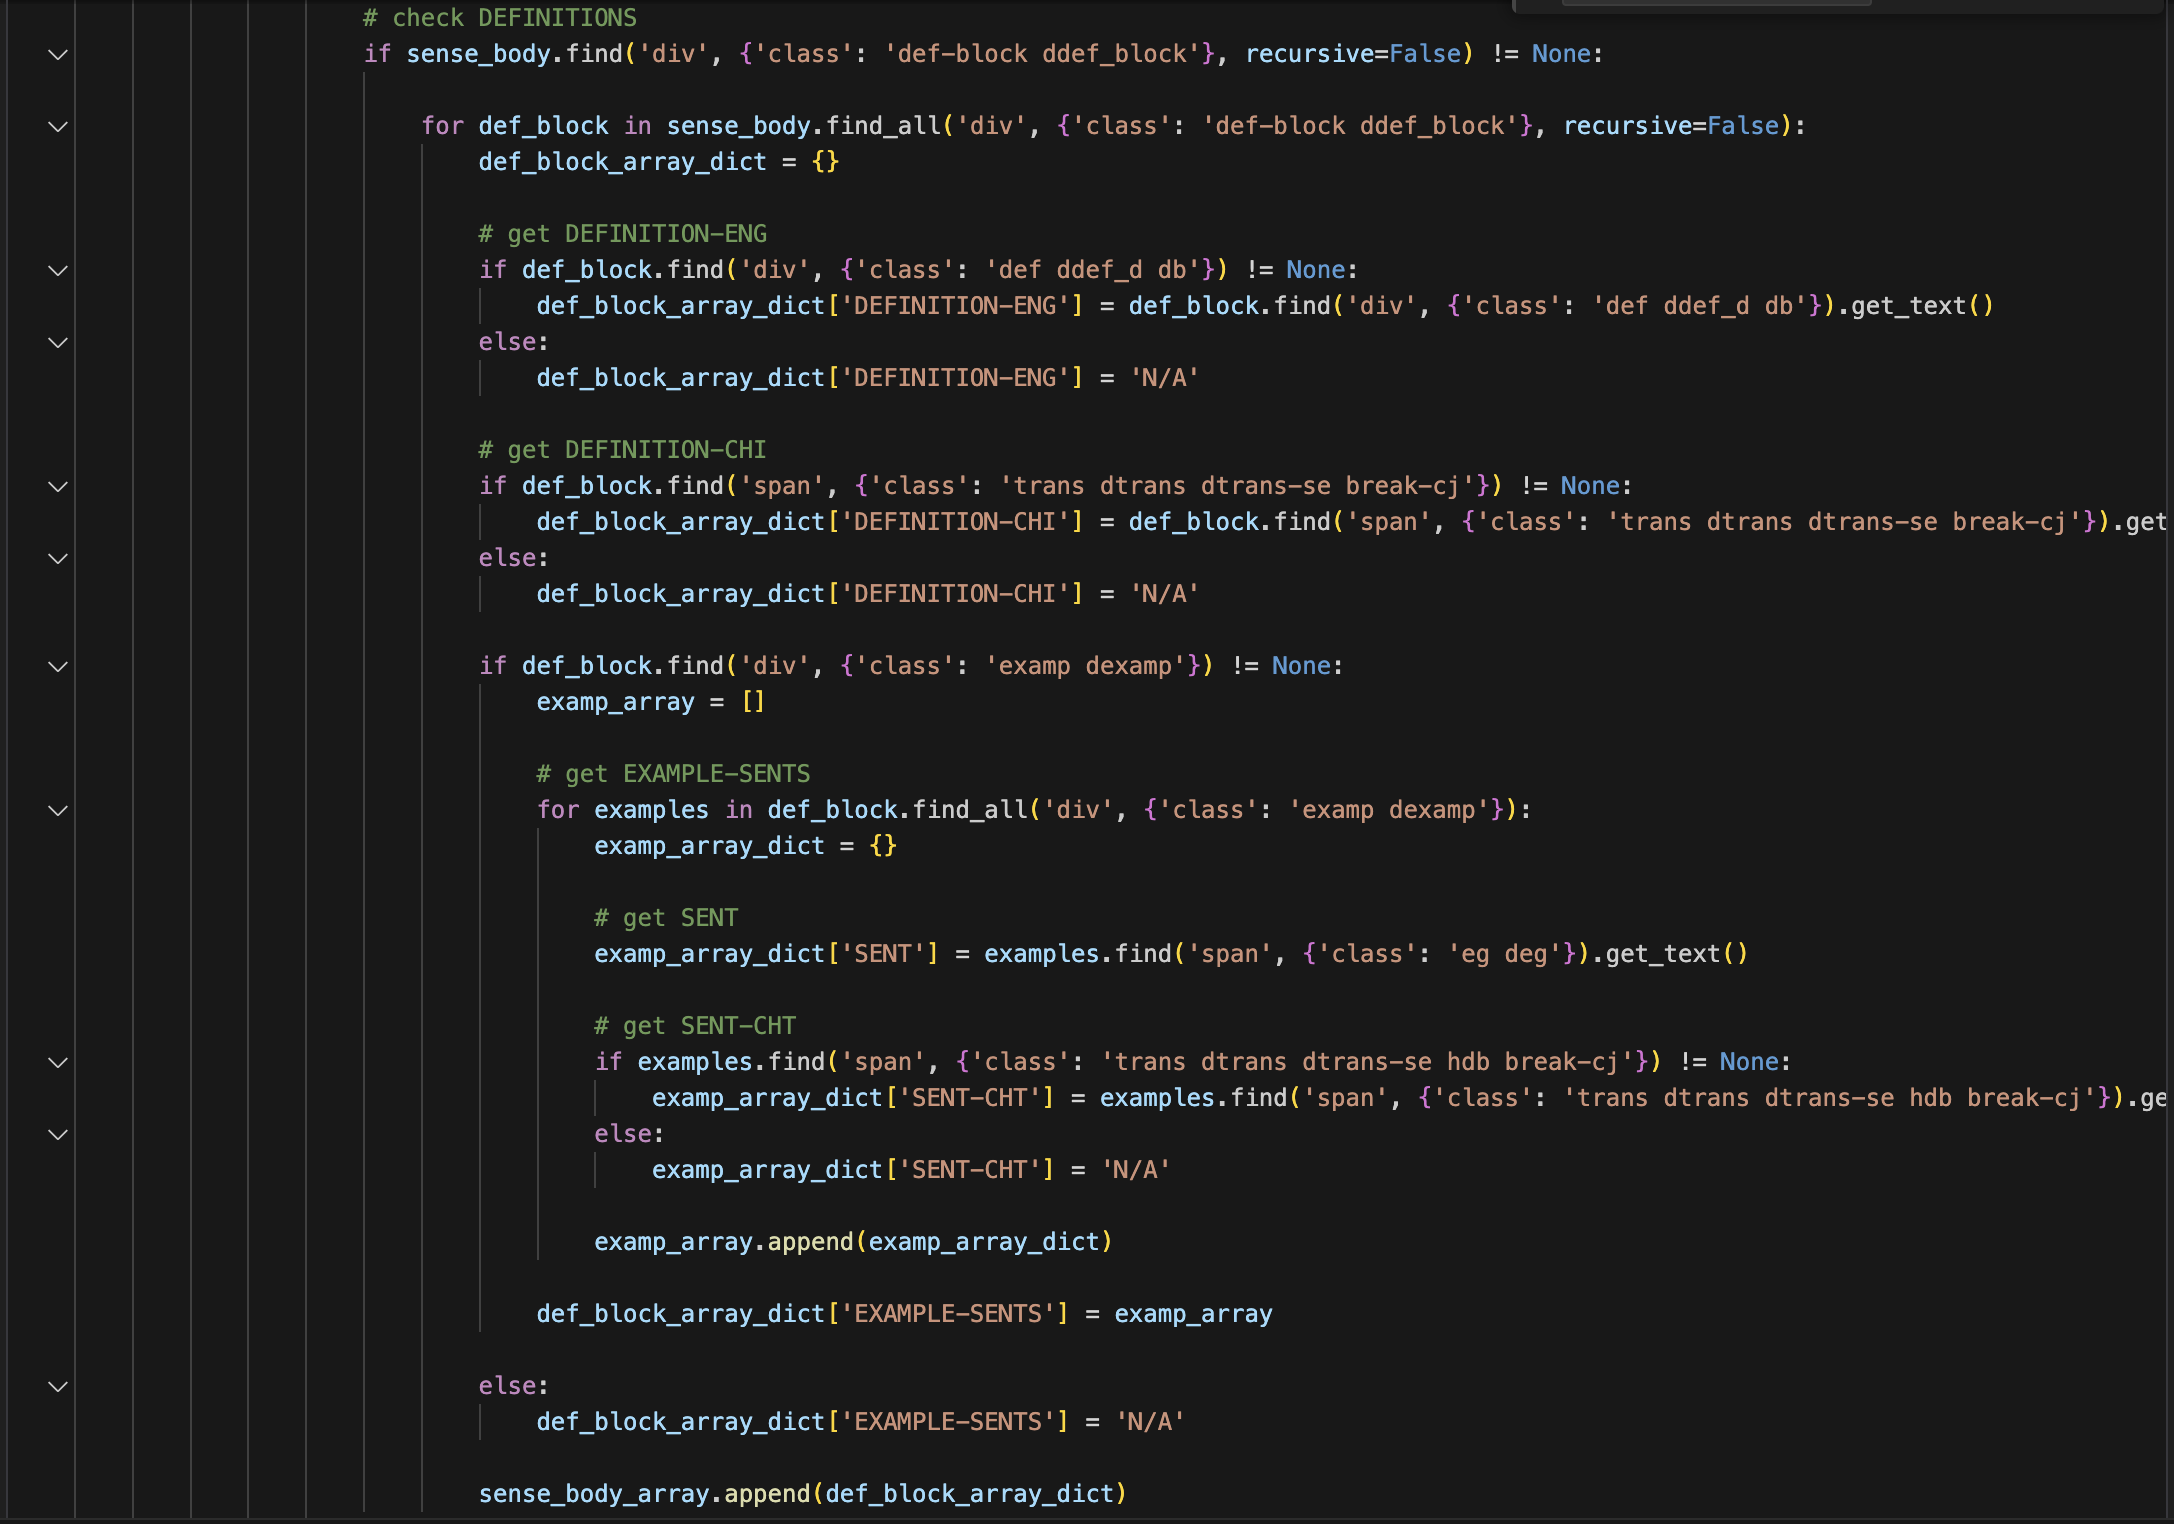Image resolution: width=2174 pixels, height=1524 pixels.
Task: Fold the 'hdb break-cj' if statement arrow
Action: pos(58,1062)
